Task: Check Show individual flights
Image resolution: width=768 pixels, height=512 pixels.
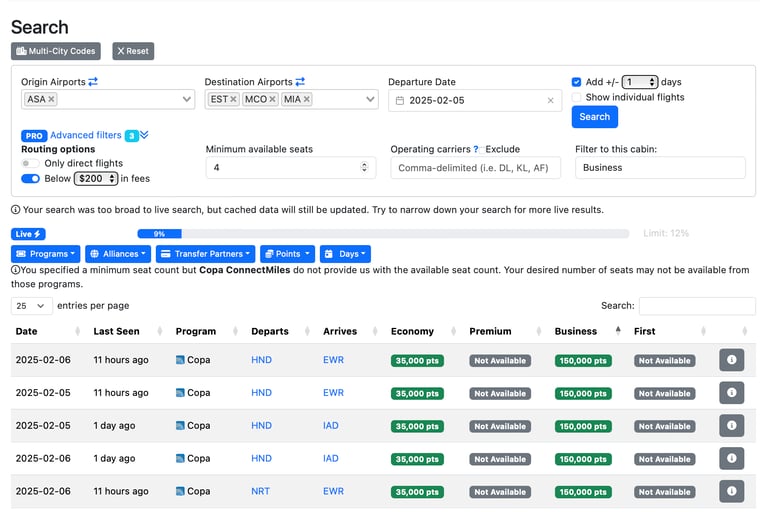Action: [x=576, y=97]
